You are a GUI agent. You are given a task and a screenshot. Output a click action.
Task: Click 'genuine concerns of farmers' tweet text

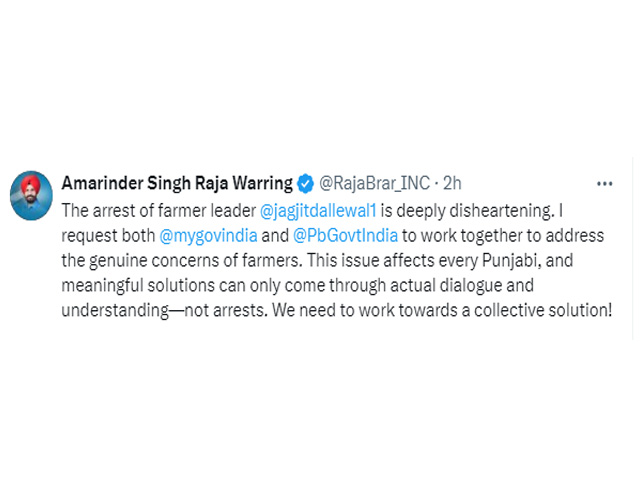pyautogui.click(x=194, y=260)
